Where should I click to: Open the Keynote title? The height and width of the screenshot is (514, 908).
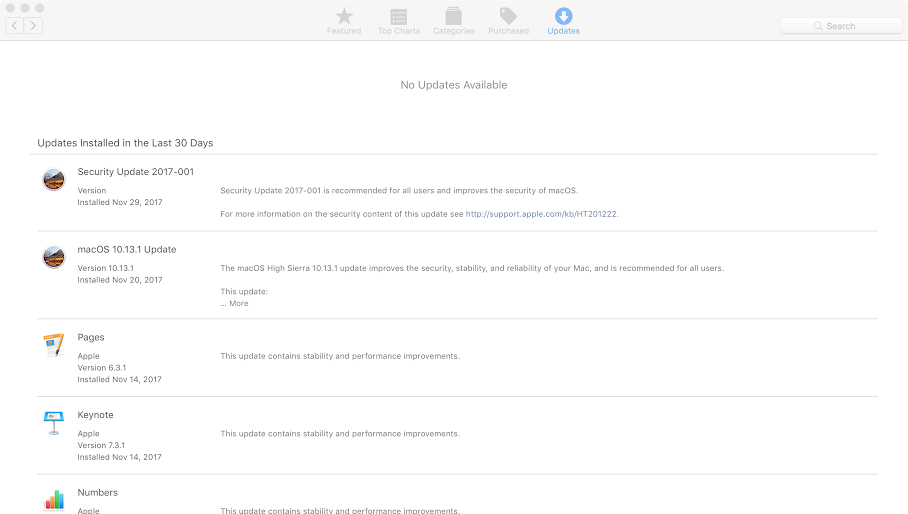click(x=96, y=415)
